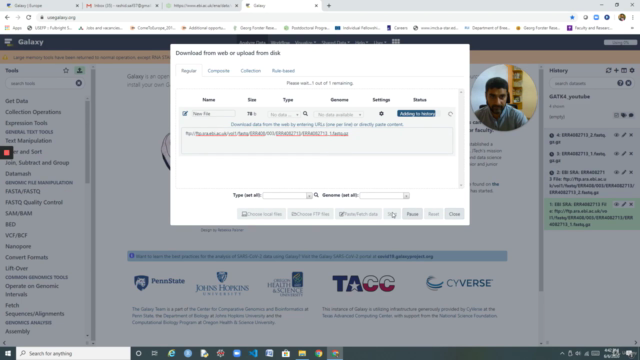Click the edit icon beside New File
Screen dimensions: 640x360
pyautogui.click(x=185, y=113)
